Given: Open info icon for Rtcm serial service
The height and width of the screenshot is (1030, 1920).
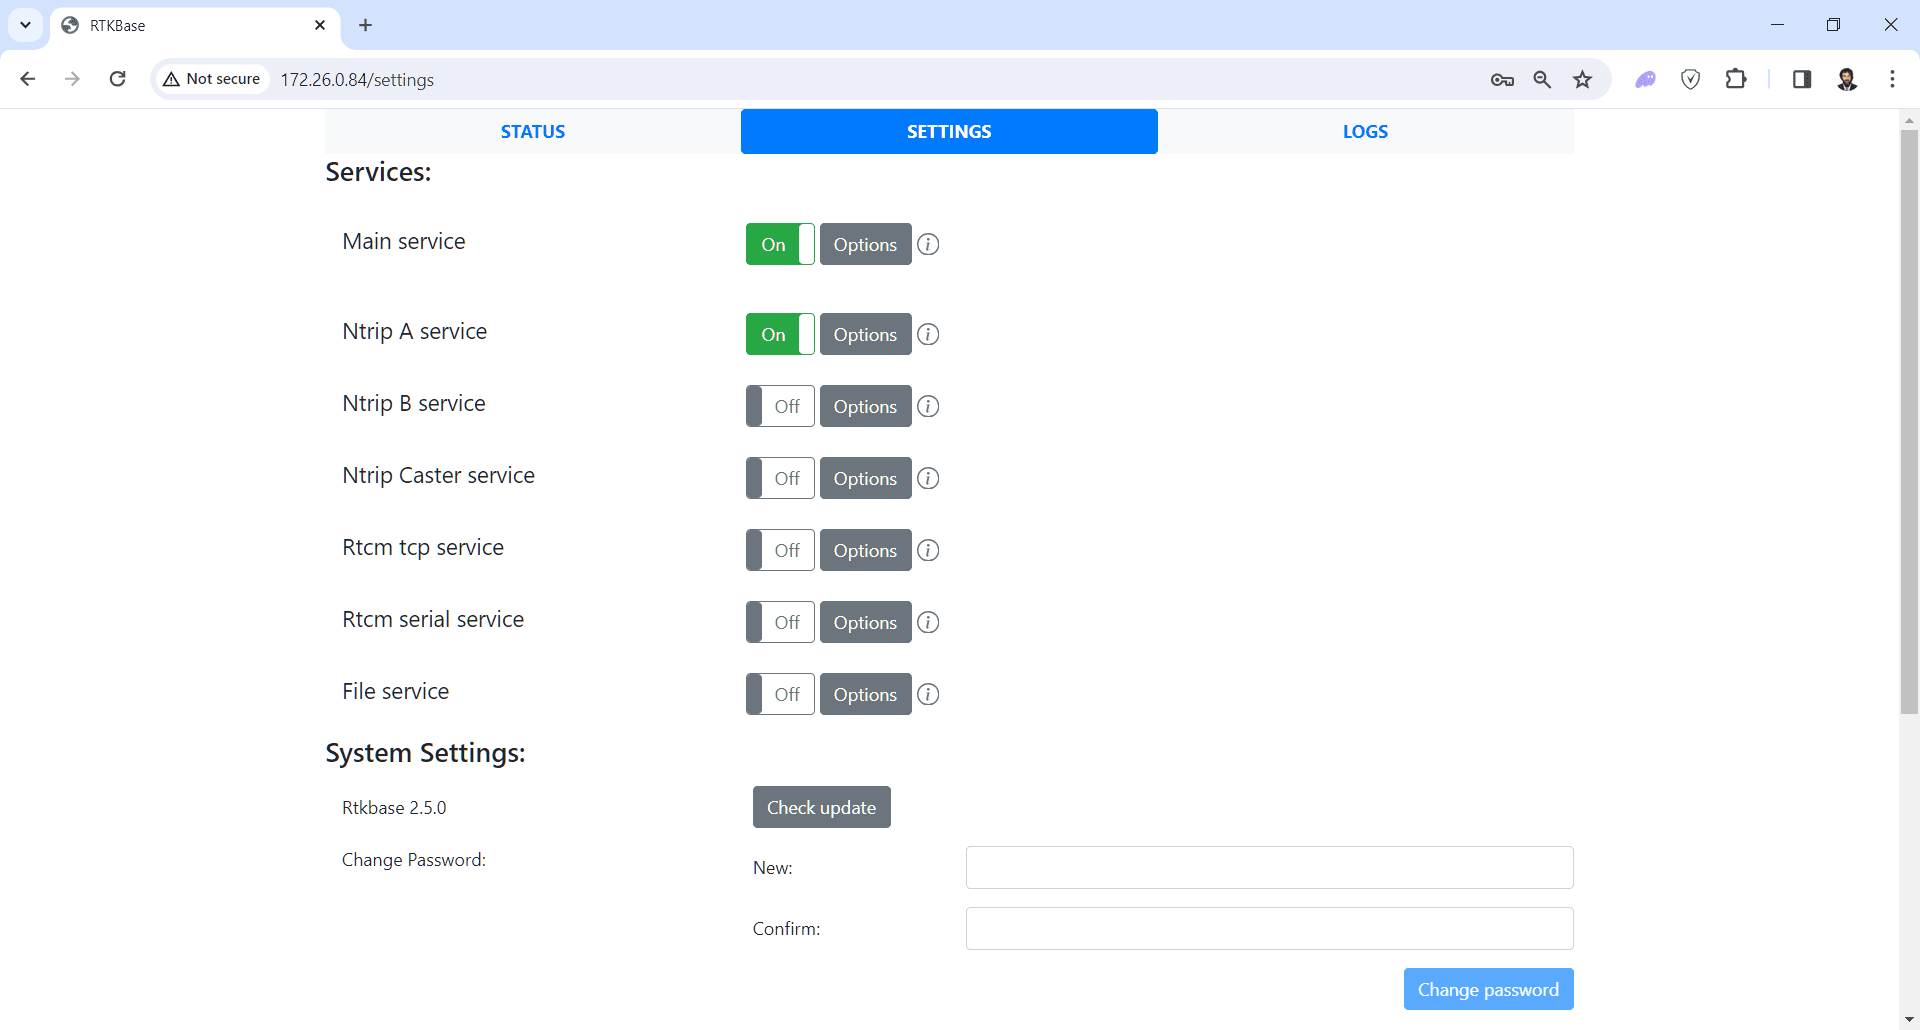Looking at the screenshot, I should pyautogui.click(x=928, y=622).
